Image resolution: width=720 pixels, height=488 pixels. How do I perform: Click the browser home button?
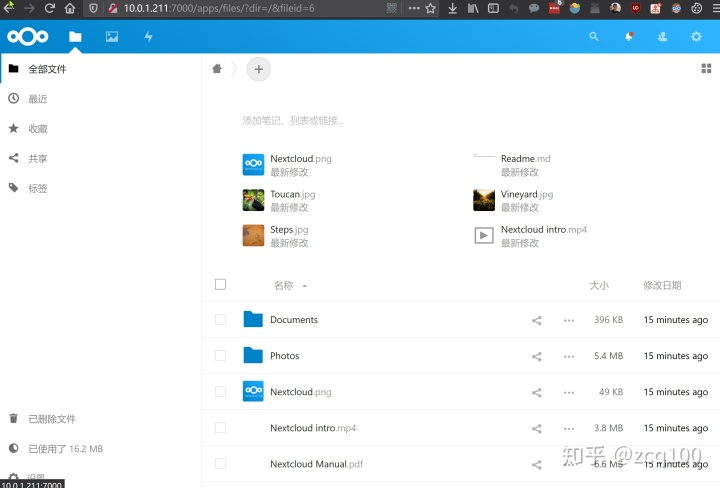pos(70,8)
